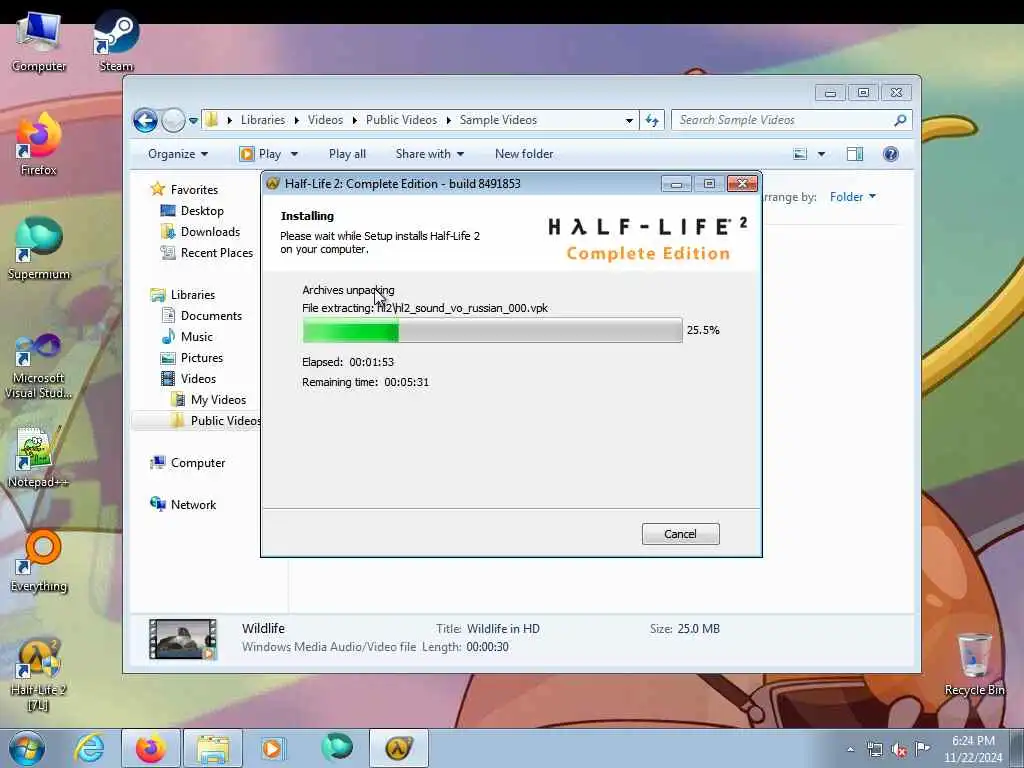This screenshot has width=1024, height=768.
Task: Open the Microsoft Visual Studio desktop shortcut
Action: pyautogui.click(x=39, y=366)
